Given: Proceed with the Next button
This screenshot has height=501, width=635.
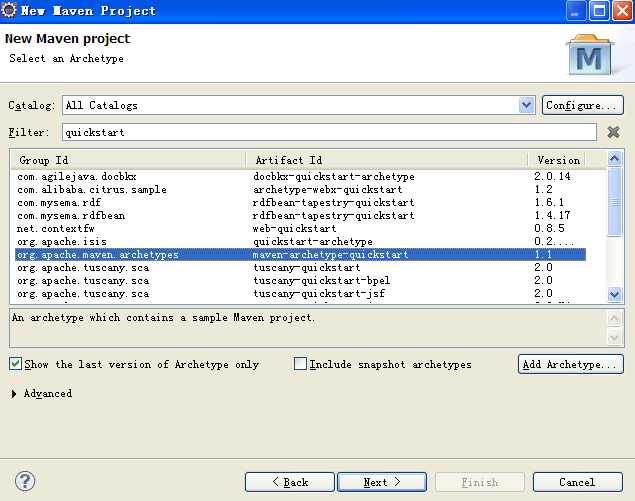Looking at the screenshot, I should click(382, 482).
